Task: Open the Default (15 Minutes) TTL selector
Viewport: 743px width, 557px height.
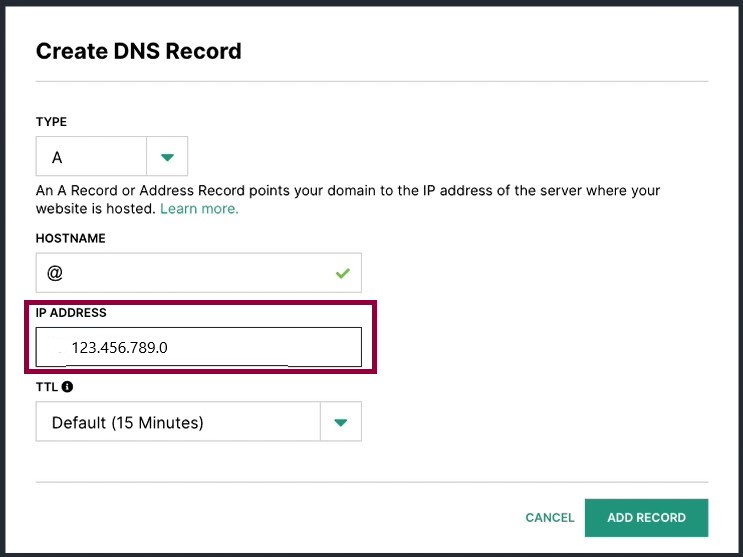Action: pyautogui.click(x=178, y=422)
